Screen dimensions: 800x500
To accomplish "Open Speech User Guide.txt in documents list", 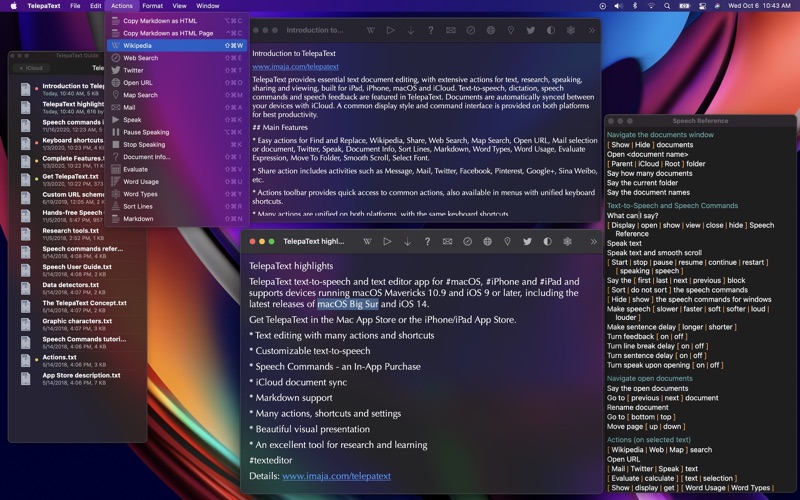I will click(77, 270).
